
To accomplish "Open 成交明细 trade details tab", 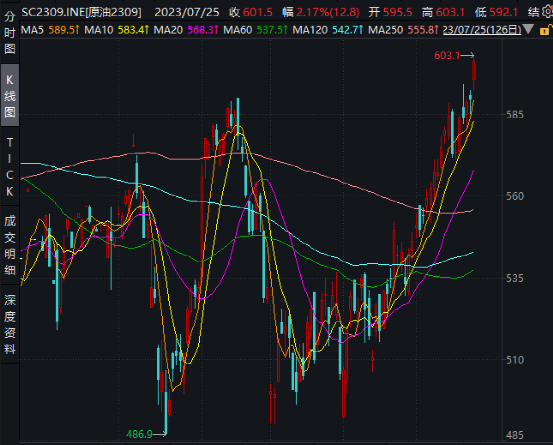I will (x=10, y=245).
